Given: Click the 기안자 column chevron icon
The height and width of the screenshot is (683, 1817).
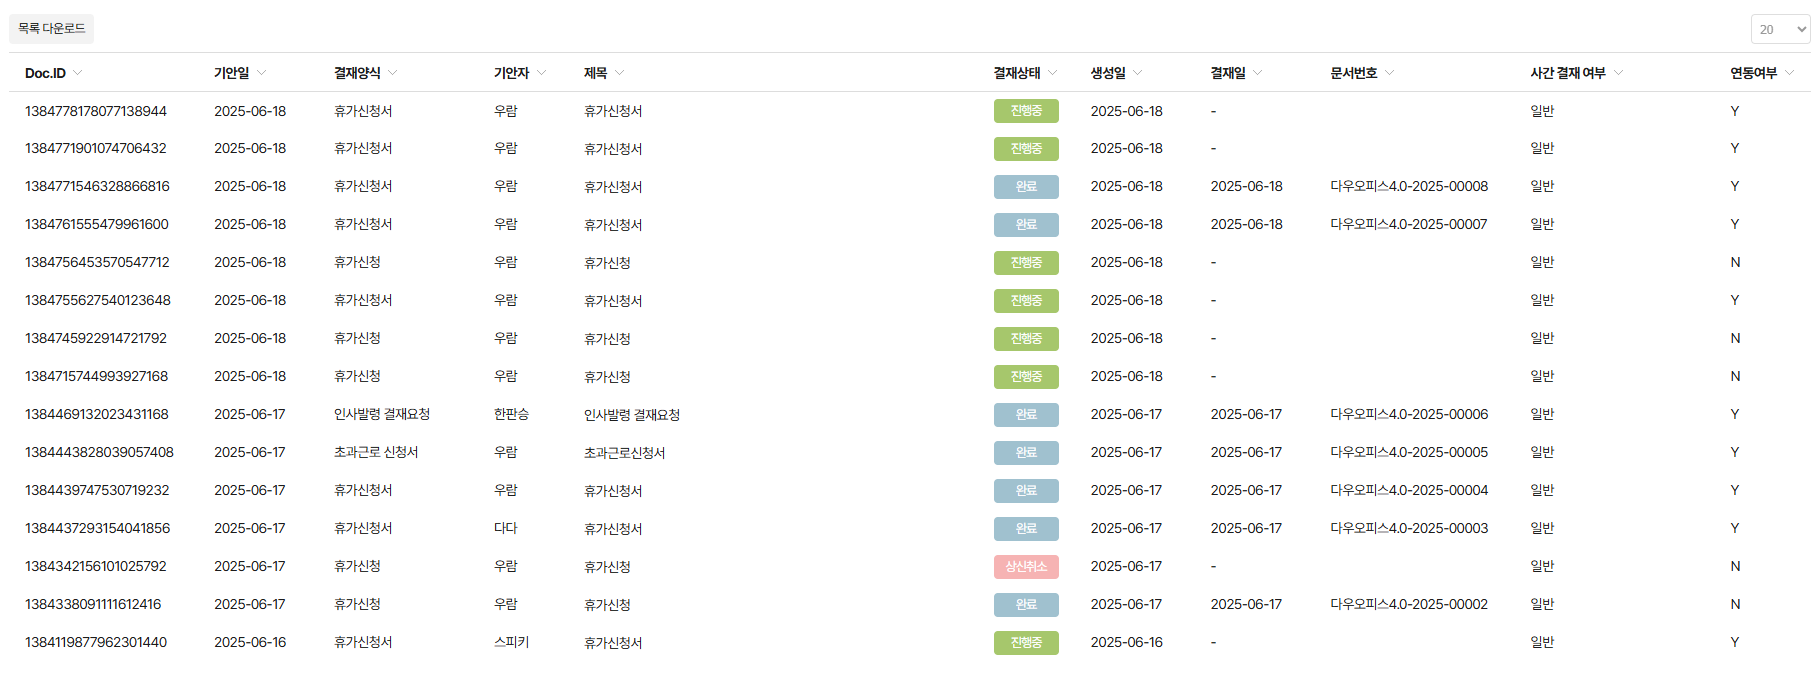Looking at the screenshot, I should point(542,73).
